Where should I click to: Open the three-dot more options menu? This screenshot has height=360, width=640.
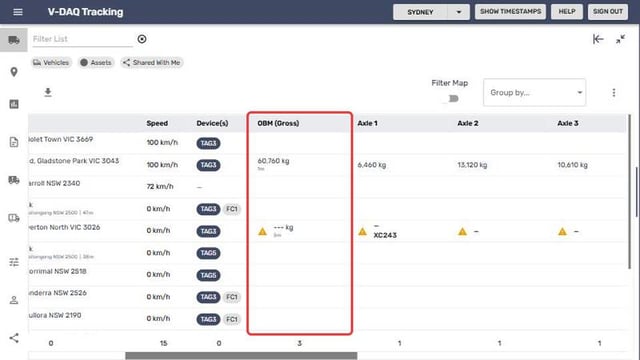click(x=613, y=93)
